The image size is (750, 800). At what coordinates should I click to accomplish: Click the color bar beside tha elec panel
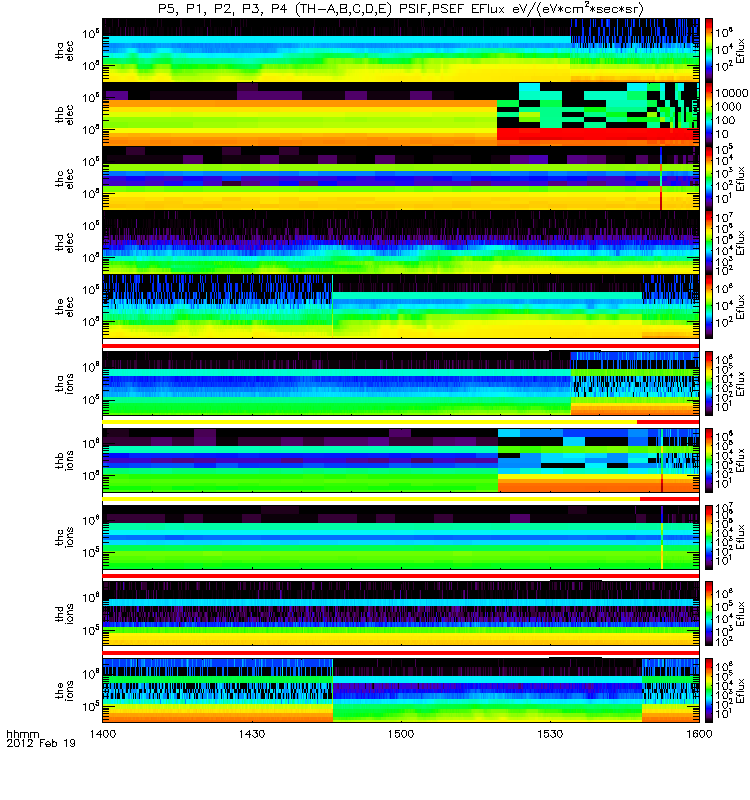pos(709,50)
